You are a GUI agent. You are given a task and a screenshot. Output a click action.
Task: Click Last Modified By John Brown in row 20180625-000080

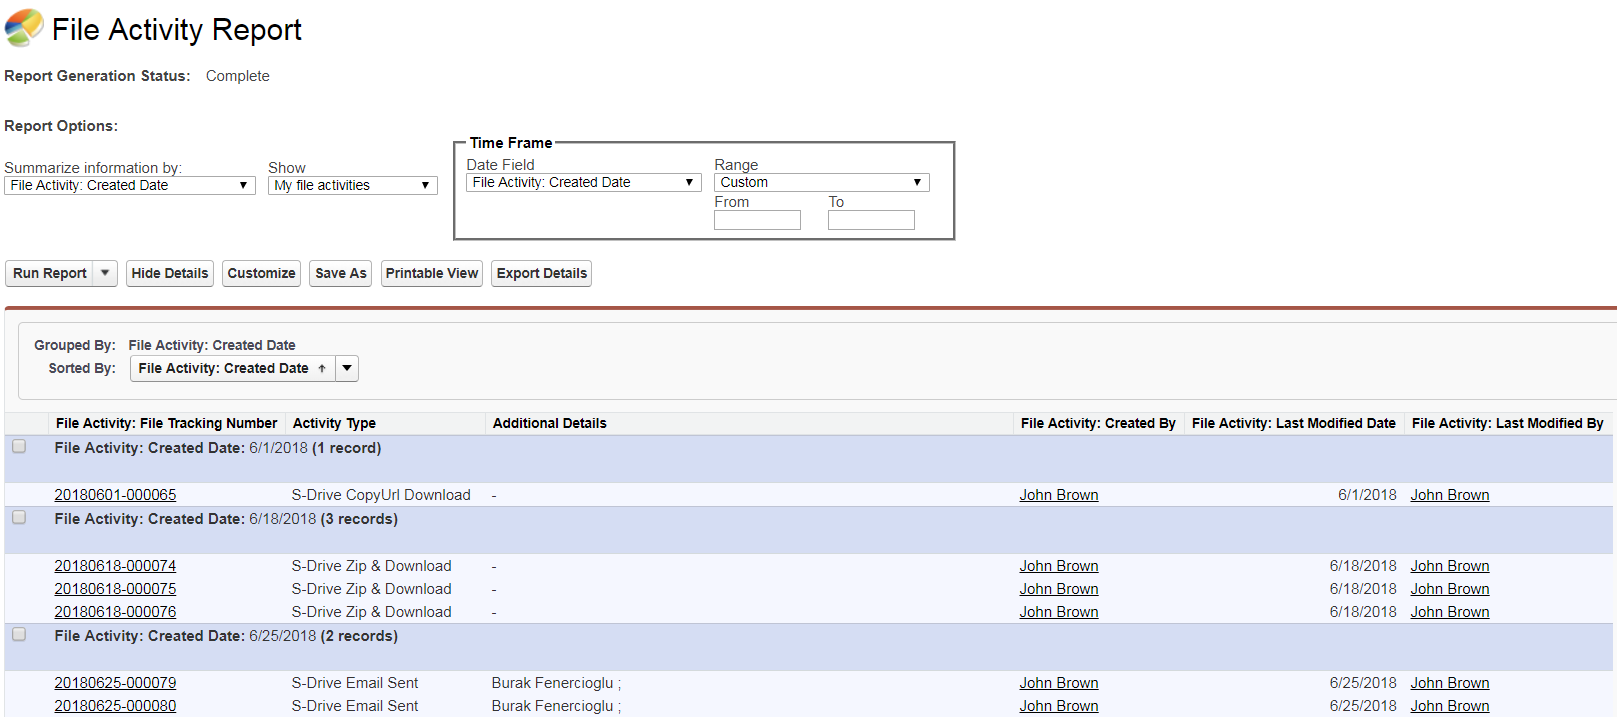[1450, 706]
